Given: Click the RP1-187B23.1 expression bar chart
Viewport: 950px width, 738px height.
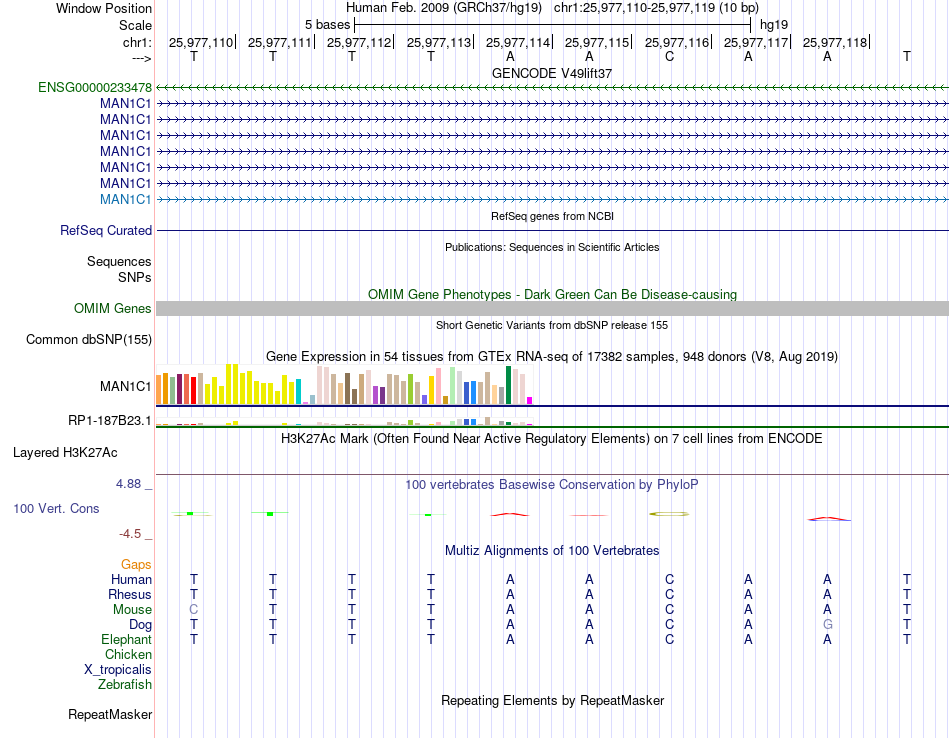Looking at the screenshot, I should [344, 421].
